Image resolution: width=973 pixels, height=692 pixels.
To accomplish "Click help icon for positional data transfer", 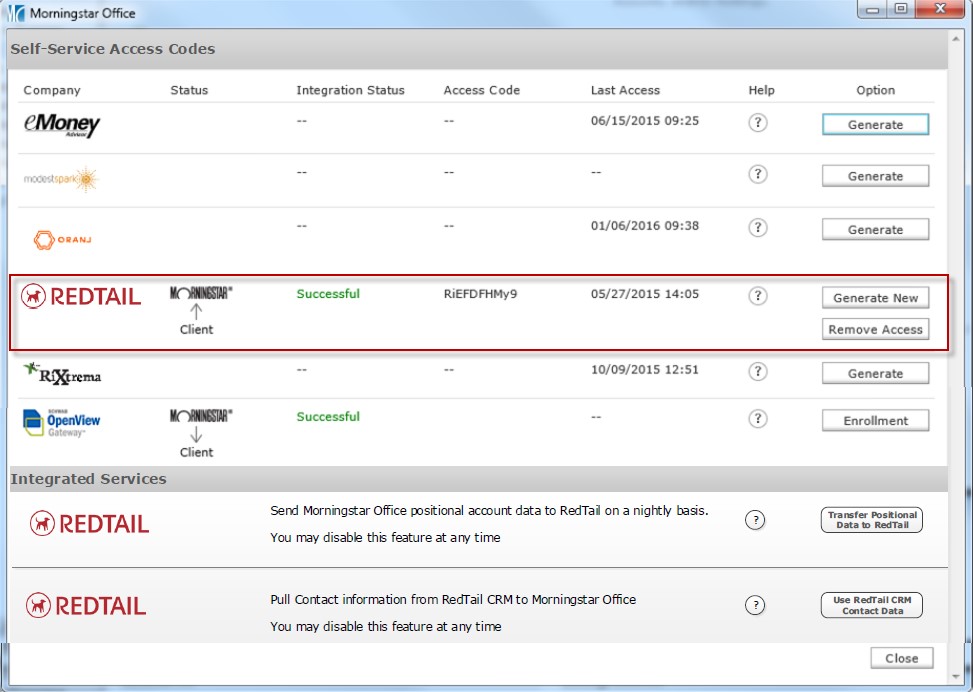I will tap(756, 519).
